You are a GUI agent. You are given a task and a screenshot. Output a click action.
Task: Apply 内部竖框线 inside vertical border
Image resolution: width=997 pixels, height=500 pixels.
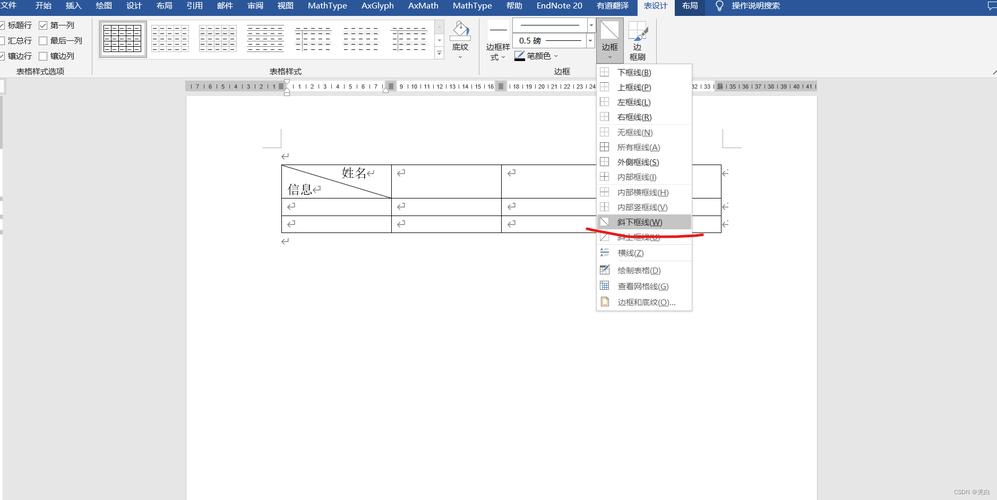pyautogui.click(x=643, y=207)
